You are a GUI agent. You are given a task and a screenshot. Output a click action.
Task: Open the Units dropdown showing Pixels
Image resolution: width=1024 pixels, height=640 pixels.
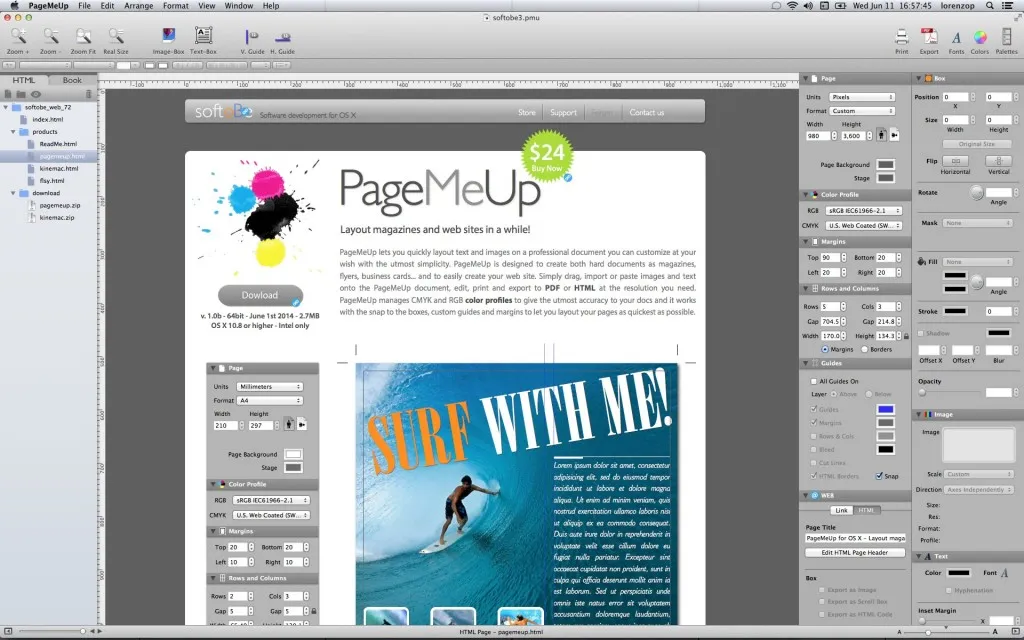(862, 98)
